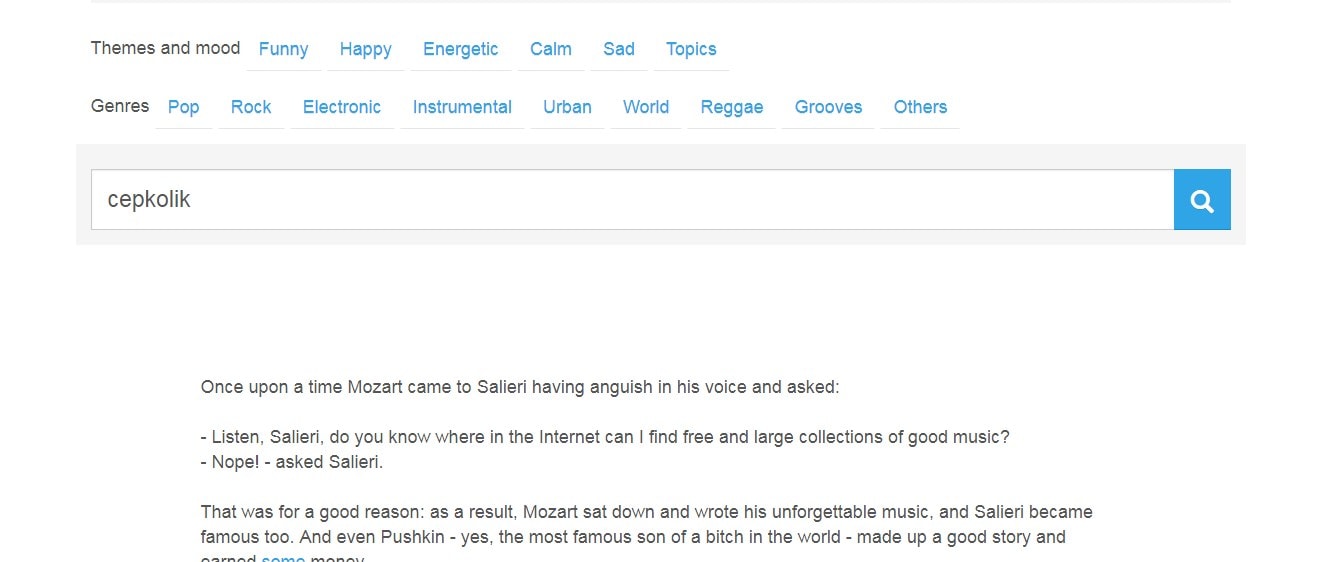This screenshot has height=562, width=1318.
Task: Open the Topics link
Action: coord(691,49)
